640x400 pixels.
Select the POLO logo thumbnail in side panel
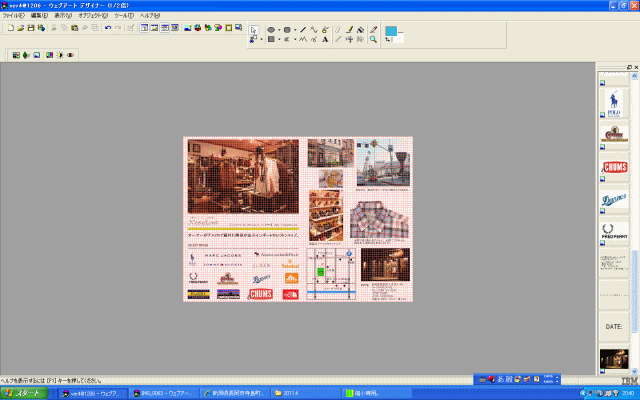pos(614,103)
